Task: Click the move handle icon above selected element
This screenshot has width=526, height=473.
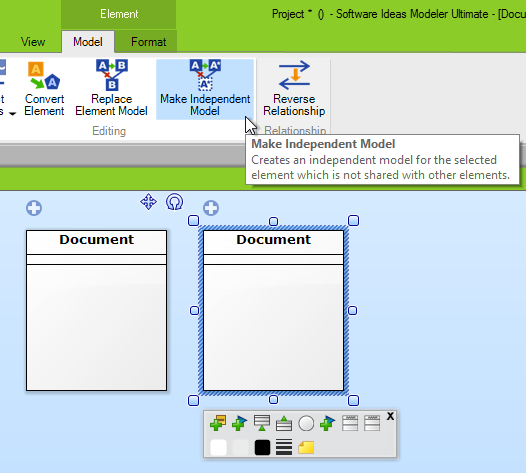Action: point(148,202)
